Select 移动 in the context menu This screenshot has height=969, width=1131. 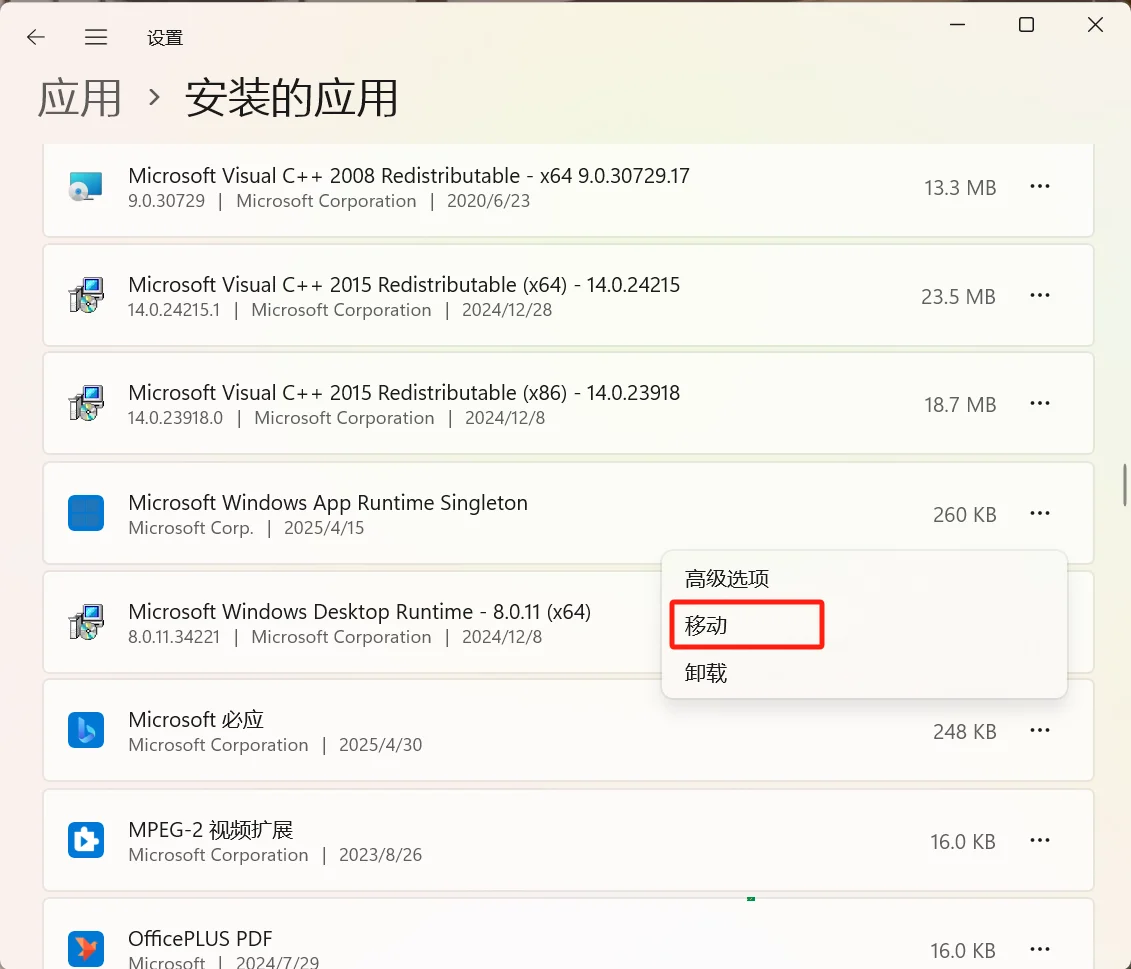click(x=746, y=624)
